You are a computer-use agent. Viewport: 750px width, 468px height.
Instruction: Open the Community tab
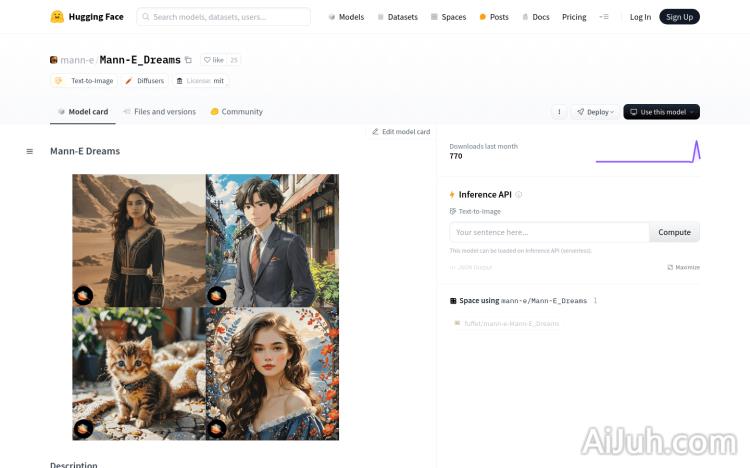(237, 112)
